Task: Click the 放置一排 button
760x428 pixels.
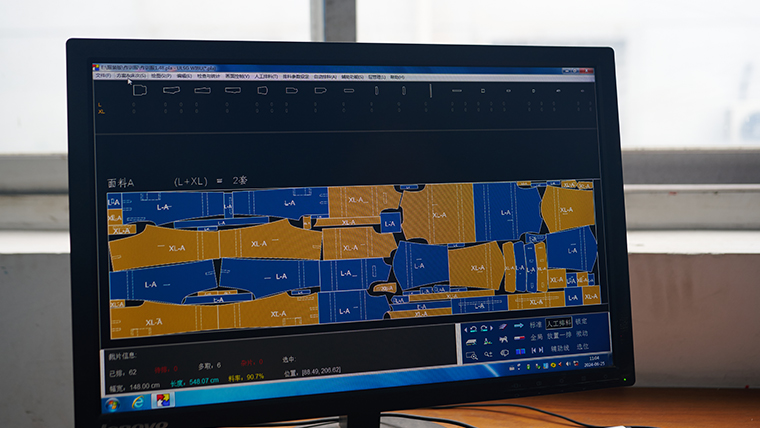Action: click(x=559, y=335)
